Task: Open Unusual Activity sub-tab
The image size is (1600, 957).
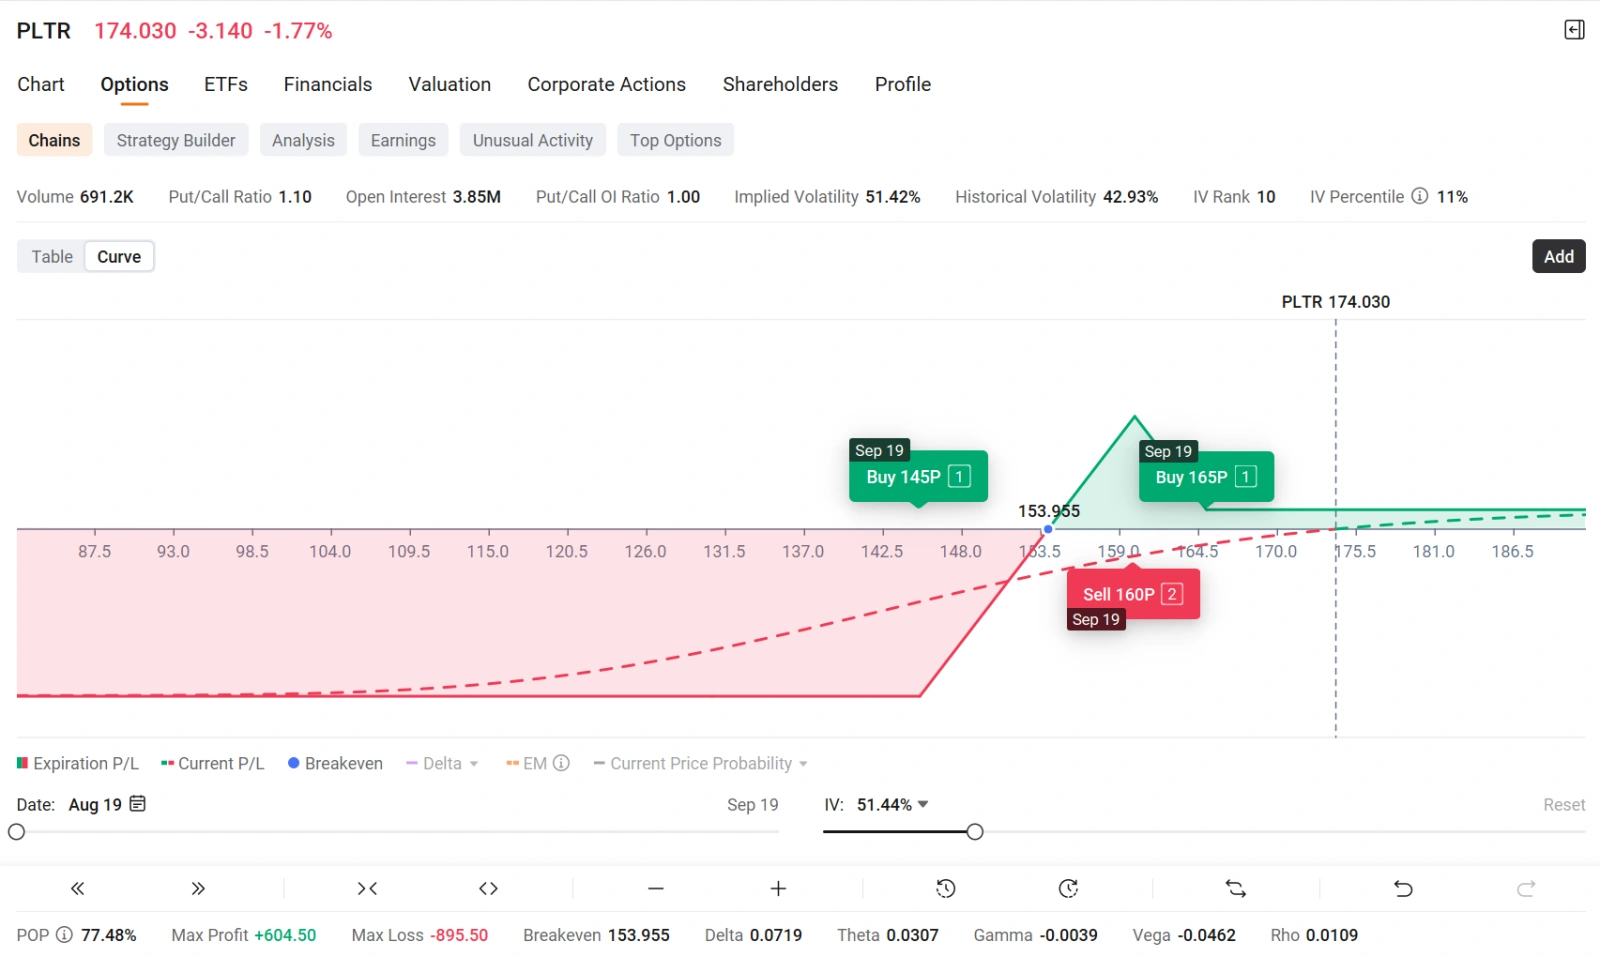Action: tap(533, 140)
